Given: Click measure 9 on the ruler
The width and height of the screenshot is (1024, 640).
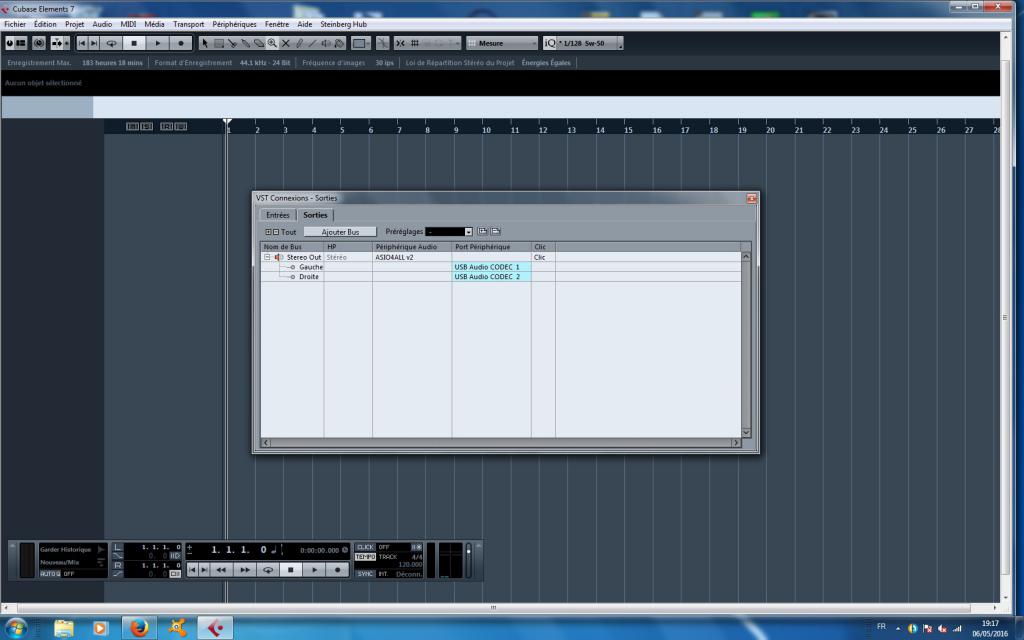Looking at the screenshot, I should [x=456, y=129].
